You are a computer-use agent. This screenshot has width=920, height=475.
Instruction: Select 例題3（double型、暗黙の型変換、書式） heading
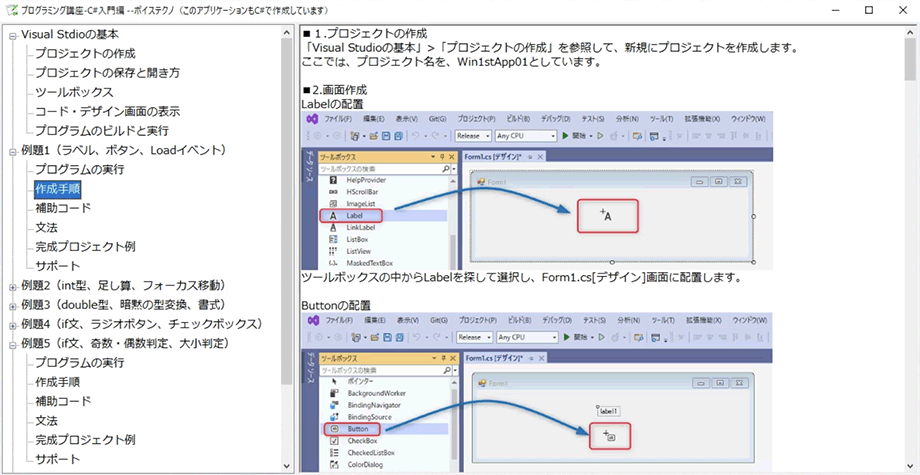[x=123, y=305]
